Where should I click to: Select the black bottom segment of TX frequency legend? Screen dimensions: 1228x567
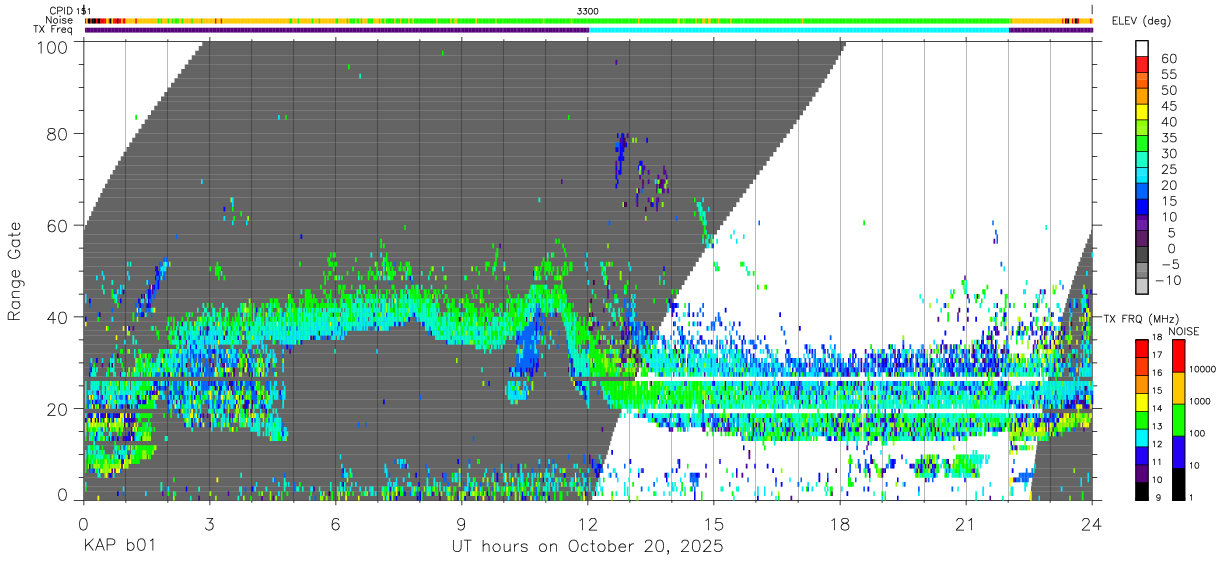[1142, 489]
